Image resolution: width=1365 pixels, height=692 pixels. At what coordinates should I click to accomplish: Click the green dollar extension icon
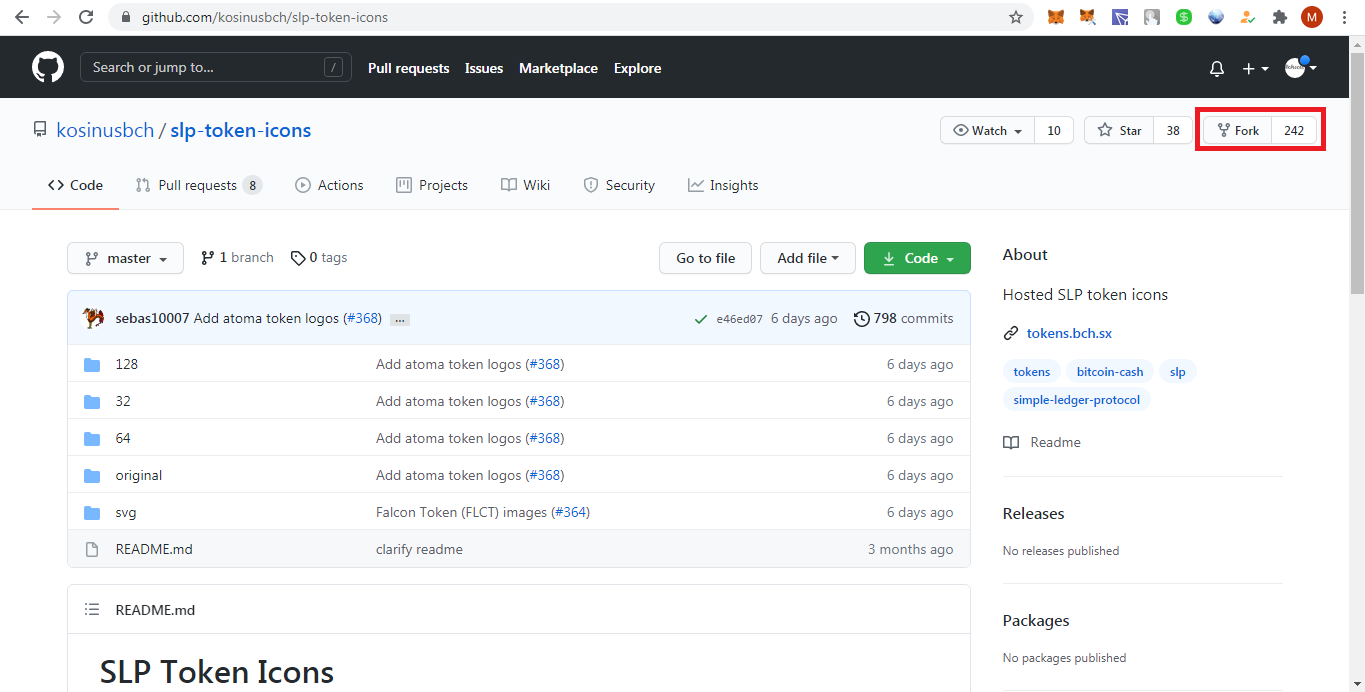point(1184,17)
